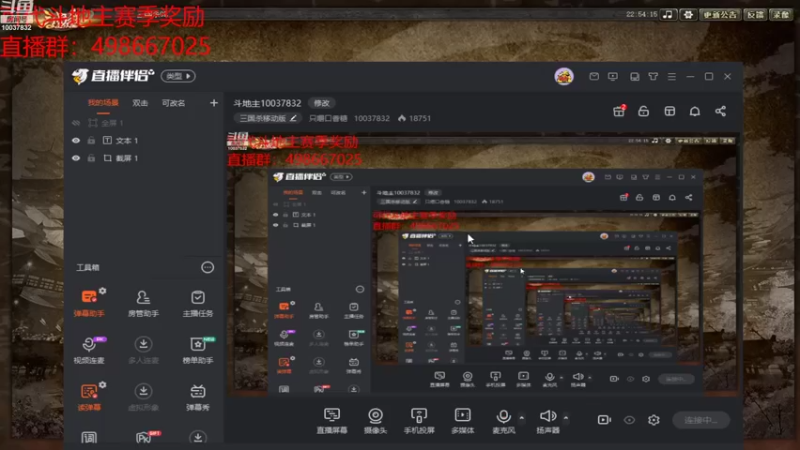Download the 虚拟形象 tool
The width and height of the screenshot is (800, 450).
coord(143,397)
